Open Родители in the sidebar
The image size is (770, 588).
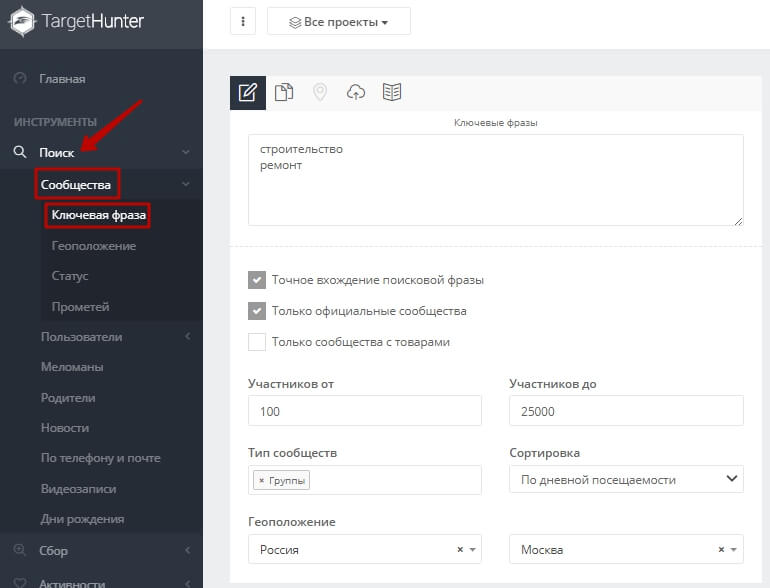point(68,398)
